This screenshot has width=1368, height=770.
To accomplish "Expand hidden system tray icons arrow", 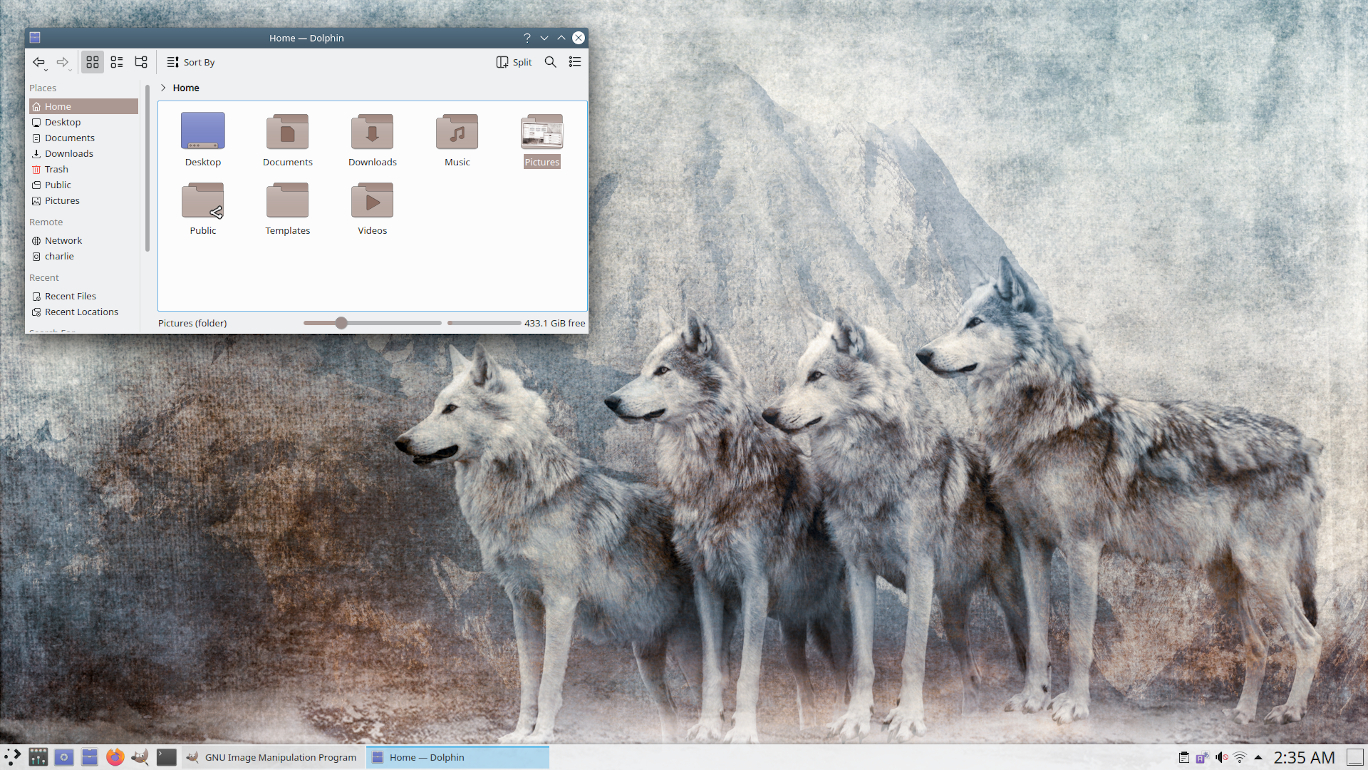I will (1258, 757).
